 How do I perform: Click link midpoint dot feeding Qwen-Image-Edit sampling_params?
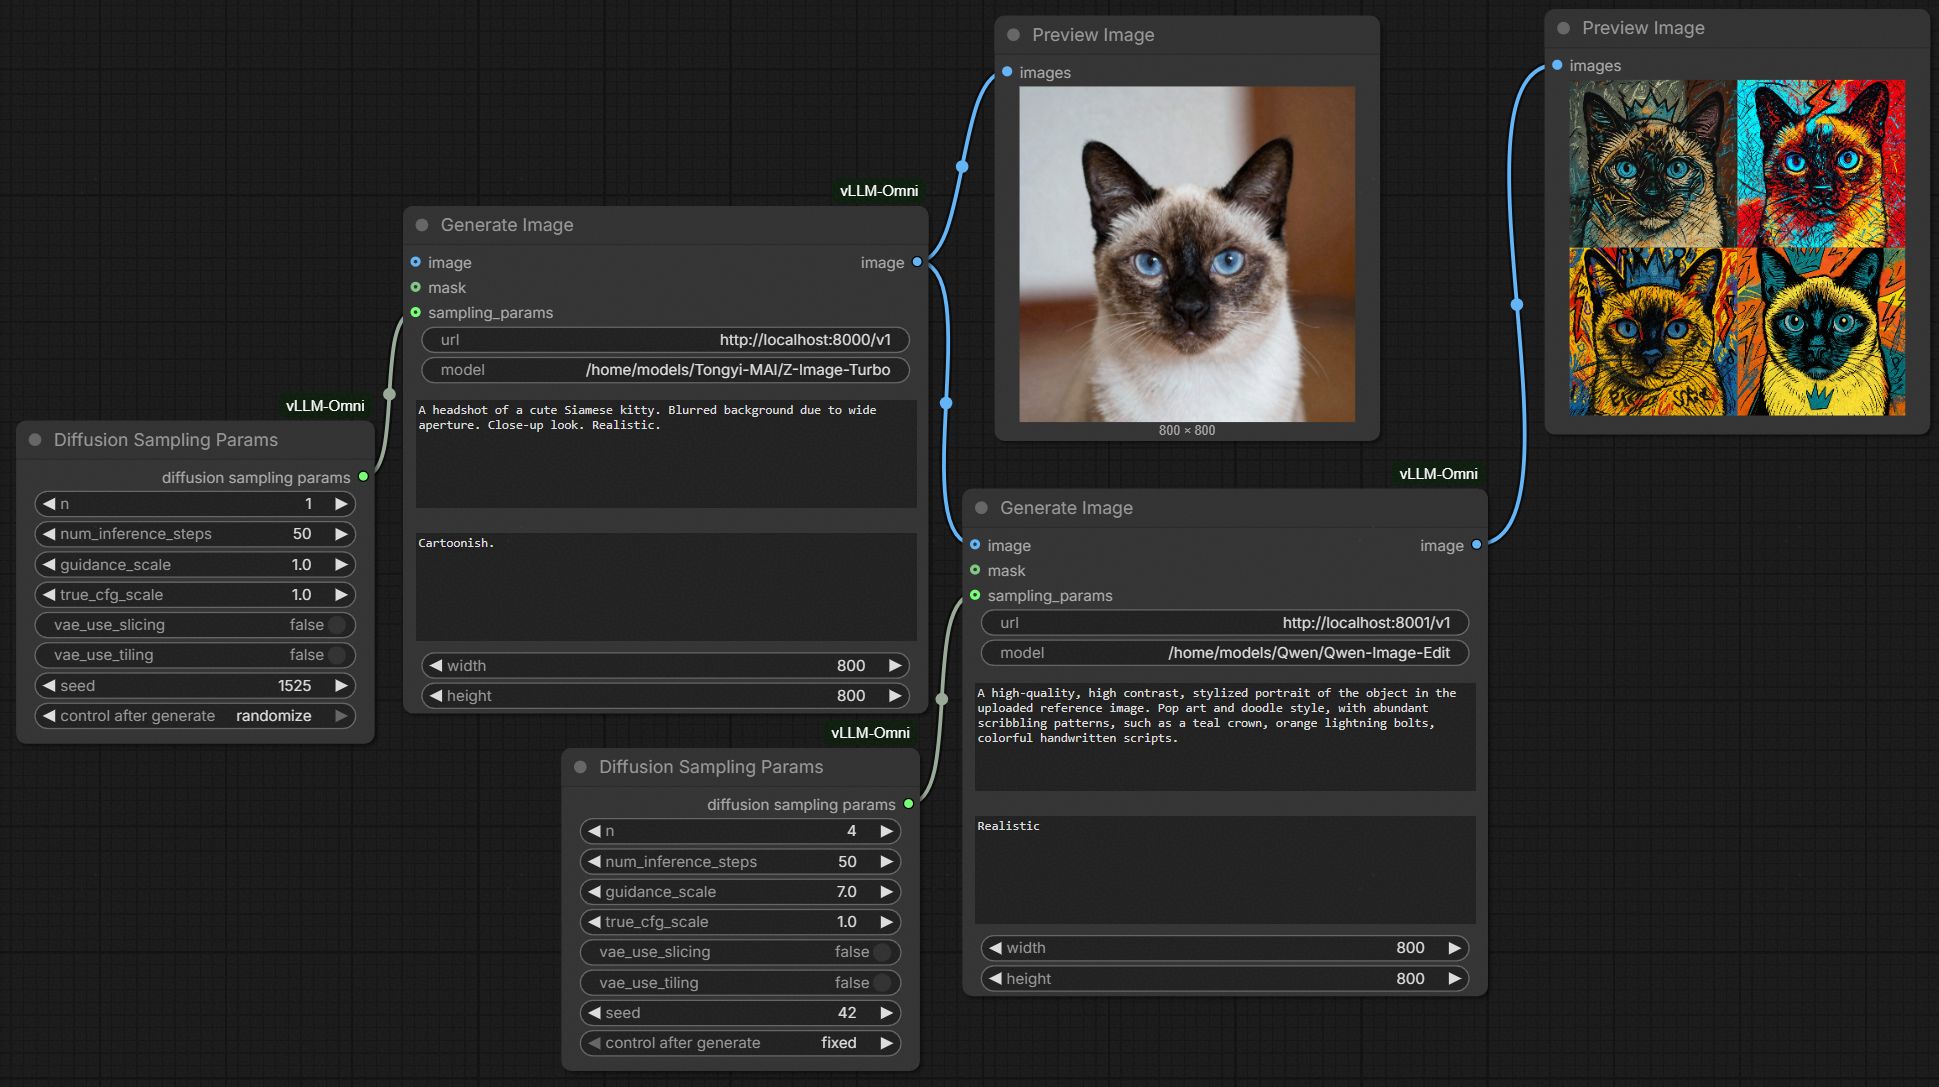pyautogui.click(x=941, y=699)
